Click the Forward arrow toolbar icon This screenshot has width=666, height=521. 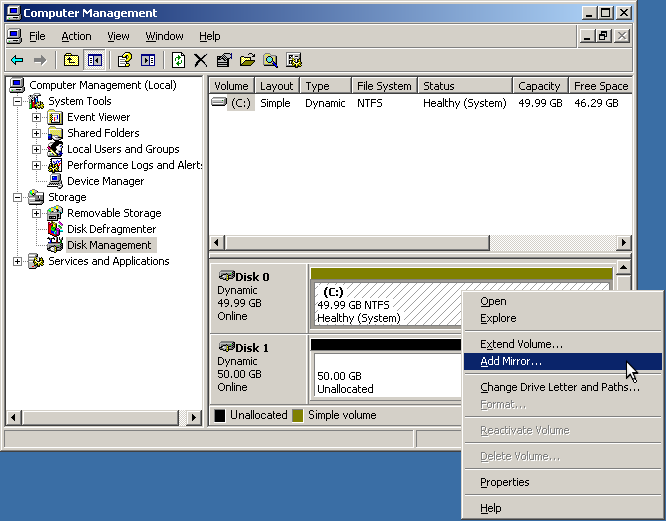[40, 60]
